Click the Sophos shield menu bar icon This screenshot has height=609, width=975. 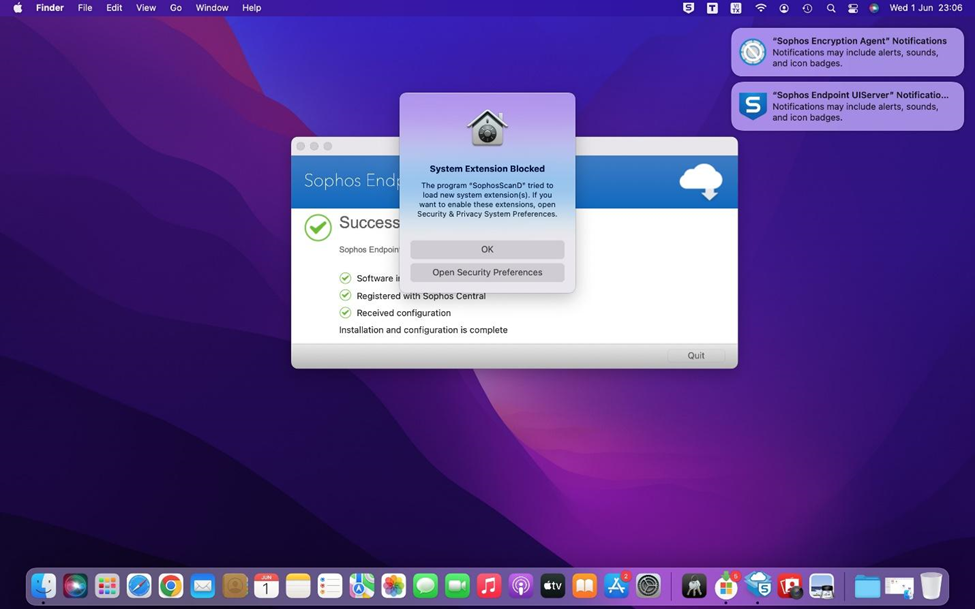[x=688, y=8]
